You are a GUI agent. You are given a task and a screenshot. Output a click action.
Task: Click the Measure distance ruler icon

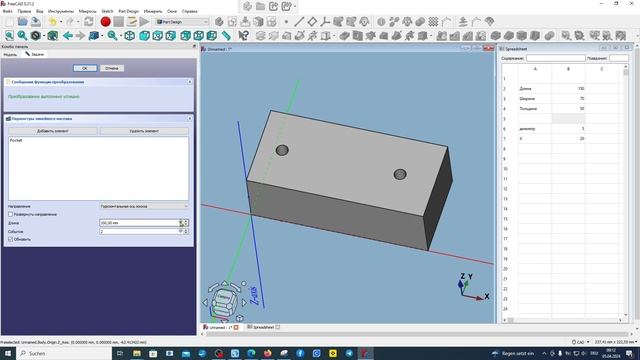point(226,36)
